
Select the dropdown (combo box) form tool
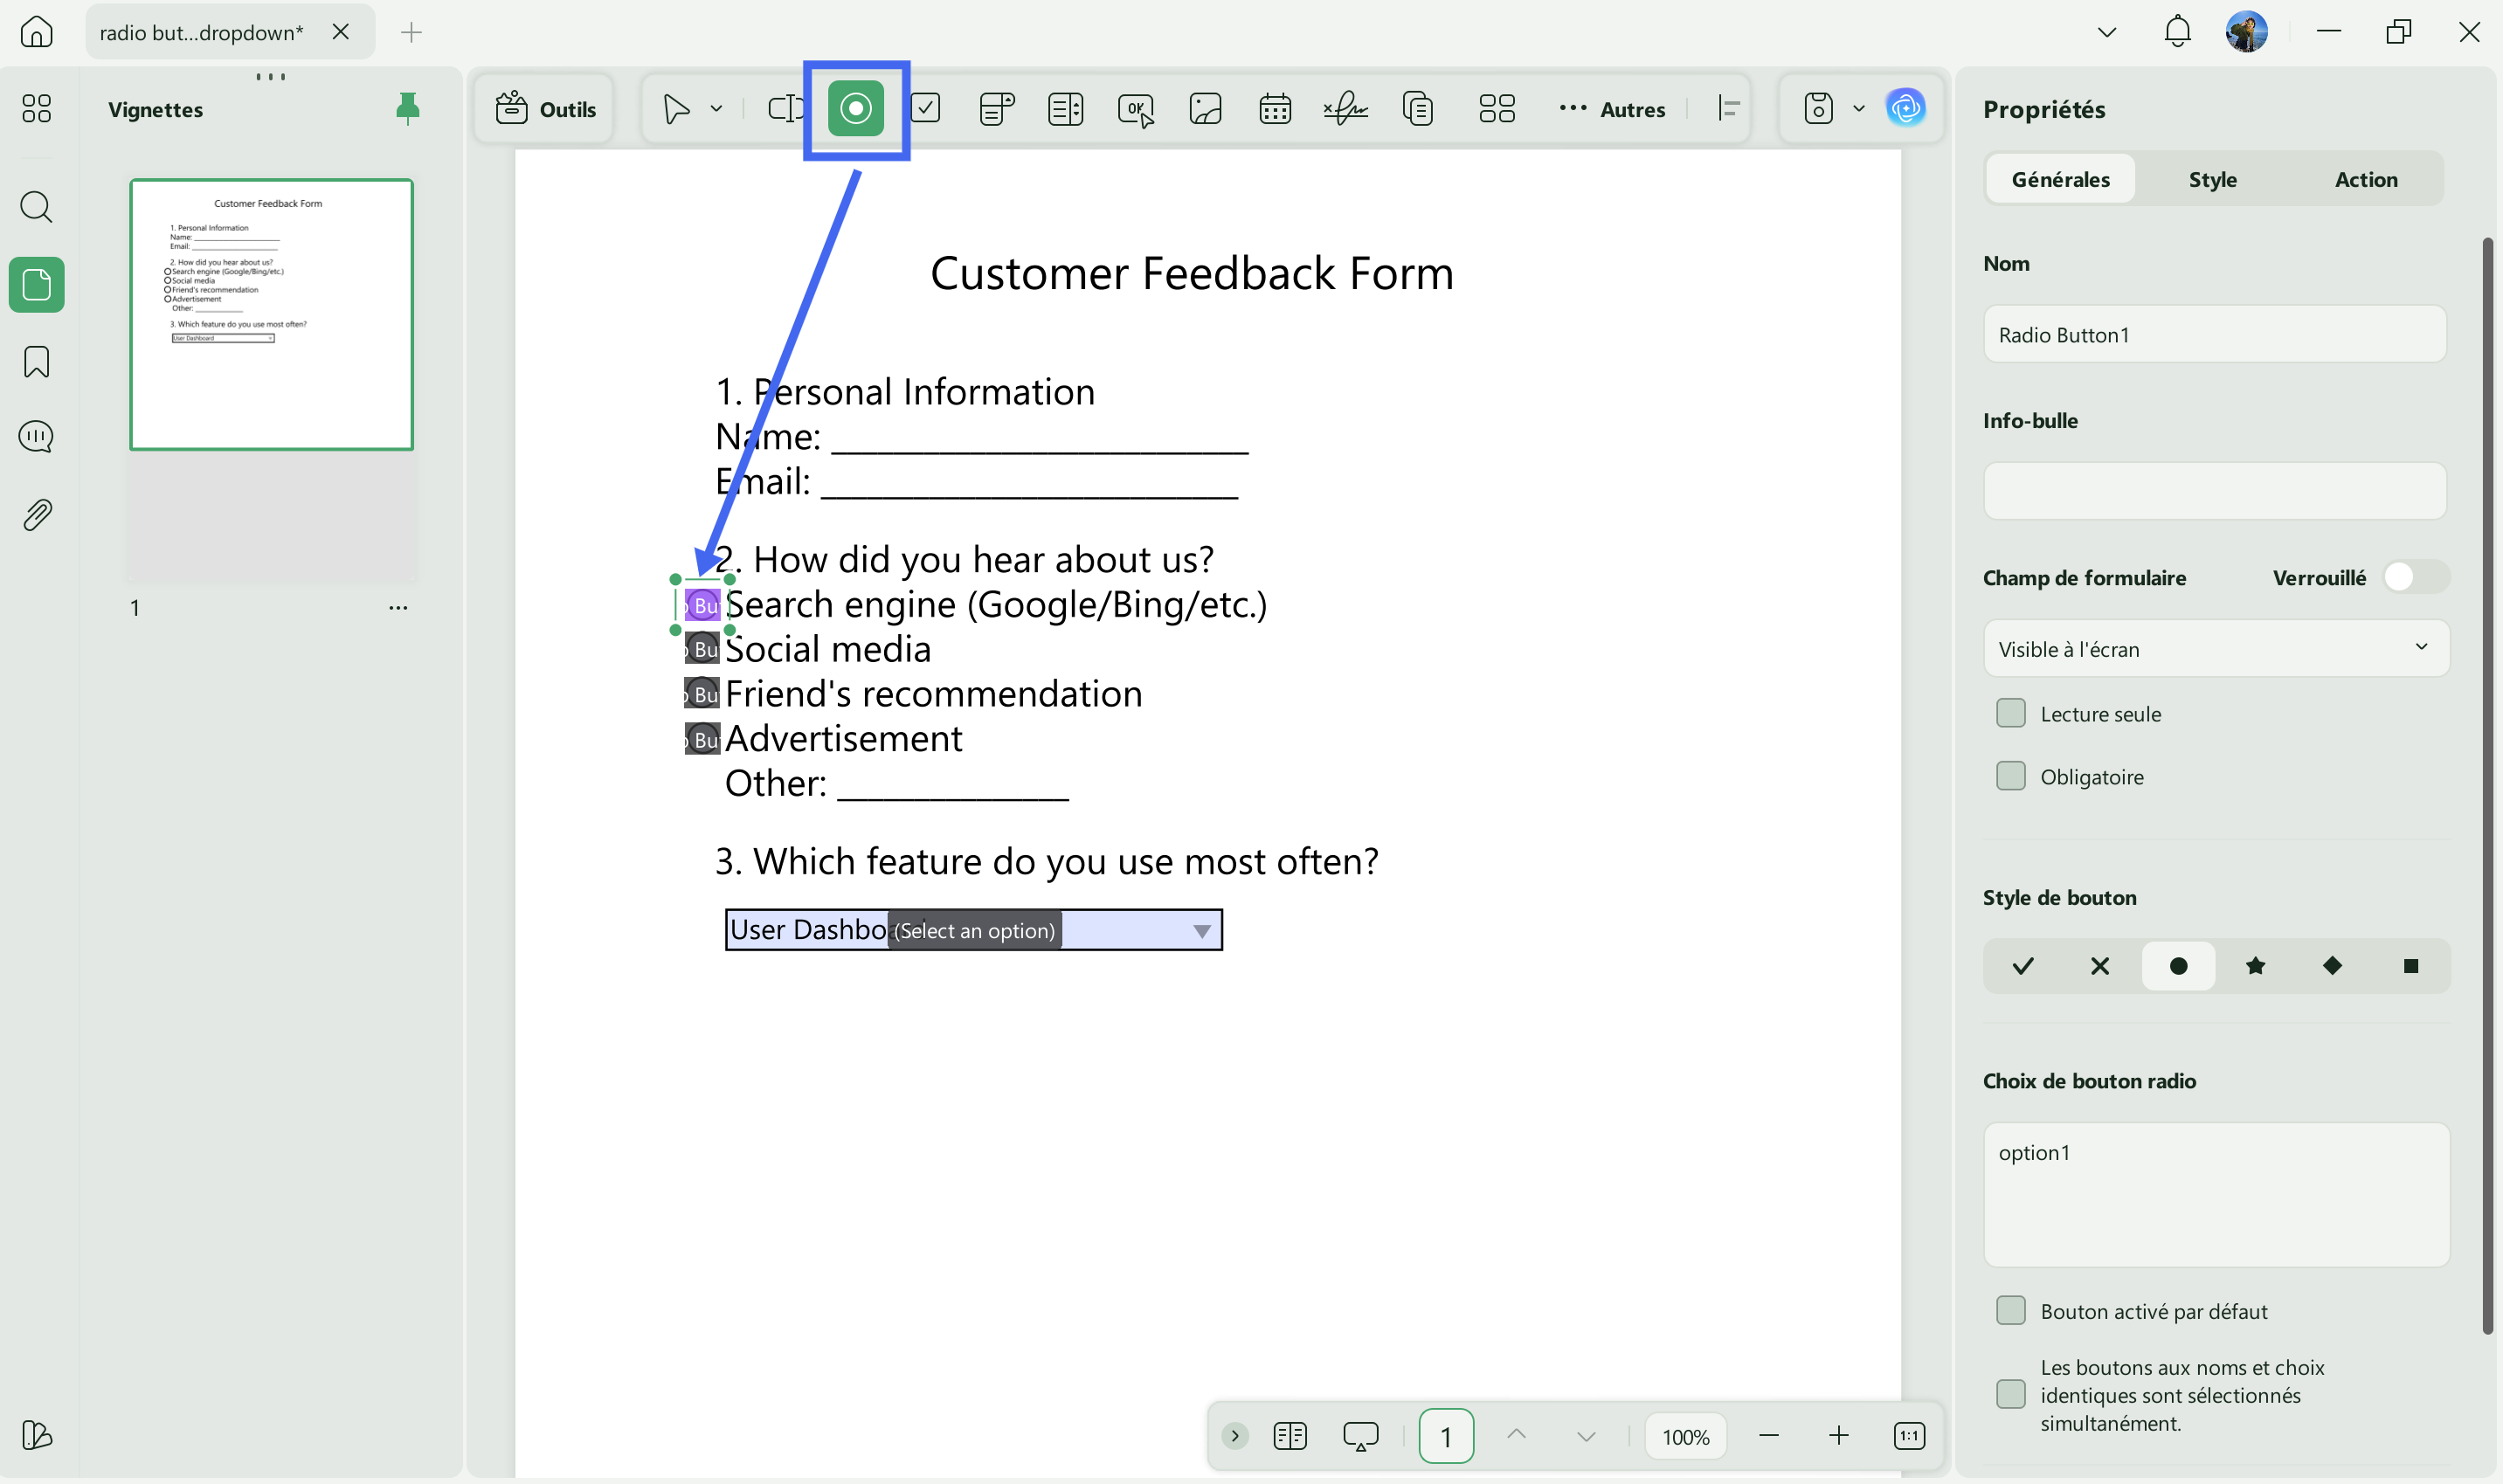[996, 108]
